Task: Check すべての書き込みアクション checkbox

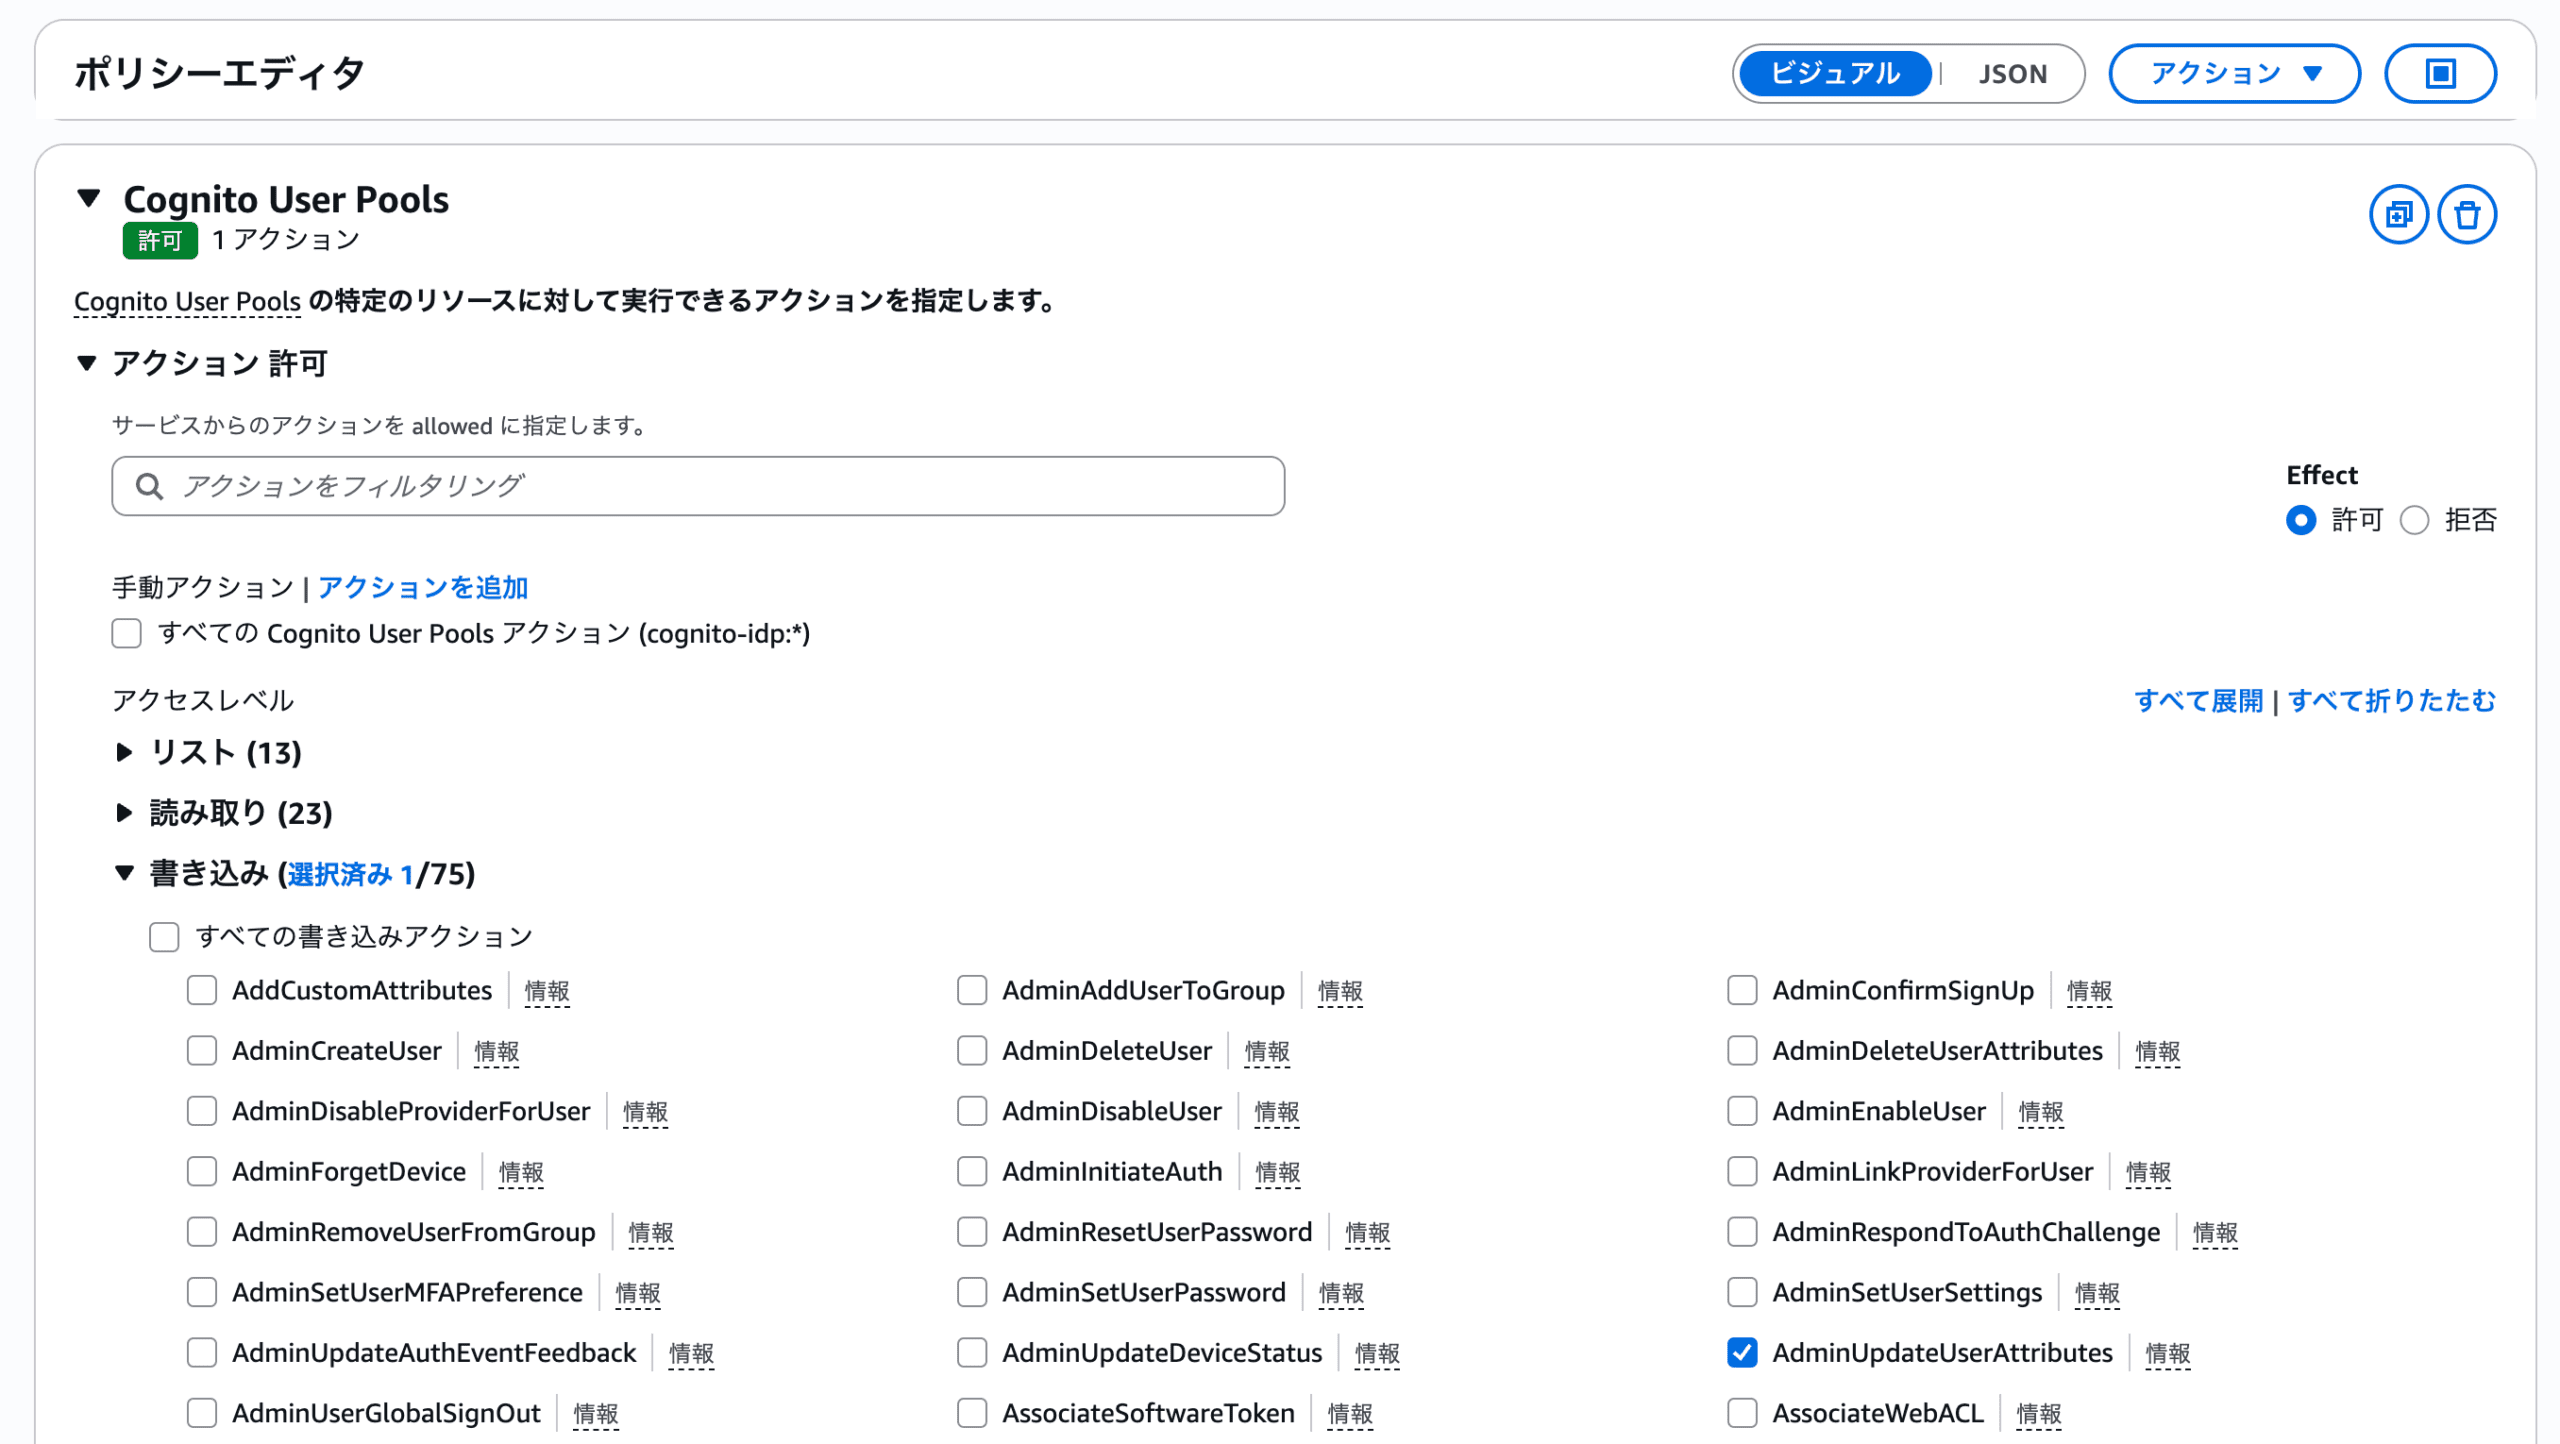Action: coord(164,937)
